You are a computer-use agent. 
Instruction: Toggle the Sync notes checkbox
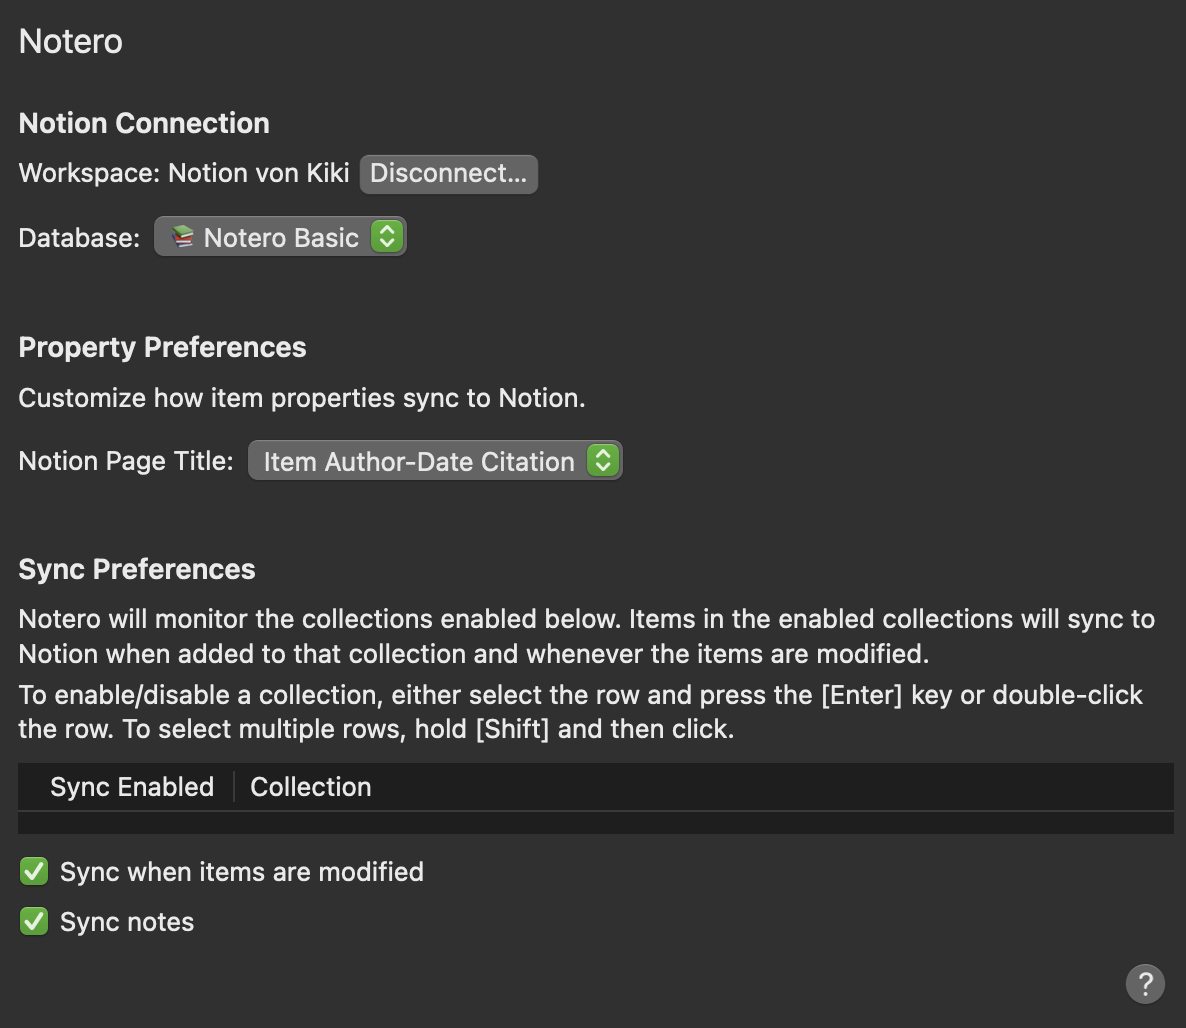(34, 921)
